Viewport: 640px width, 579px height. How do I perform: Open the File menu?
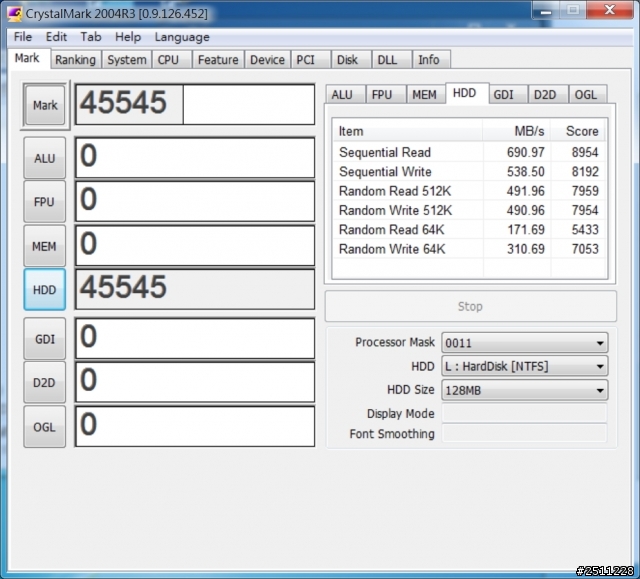click(x=22, y=37)
